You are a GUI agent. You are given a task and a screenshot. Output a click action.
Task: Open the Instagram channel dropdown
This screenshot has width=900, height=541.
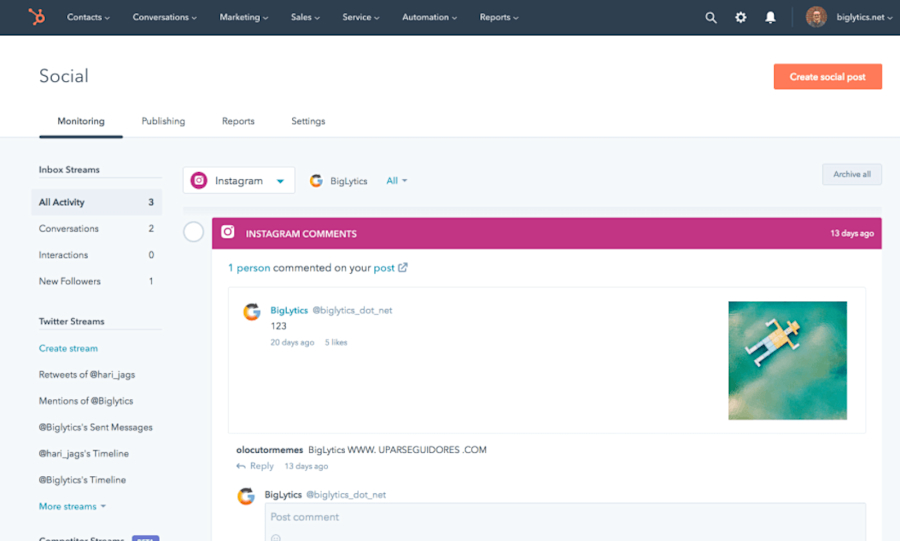pyautogui.click(x=239, y=181)
